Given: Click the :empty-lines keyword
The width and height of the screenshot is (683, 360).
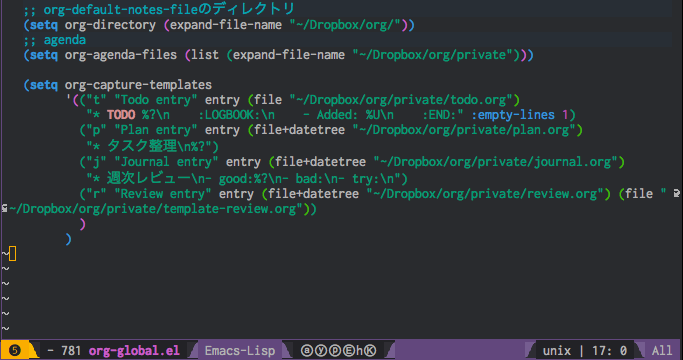Looking at the screenshot, I should 513,115.
